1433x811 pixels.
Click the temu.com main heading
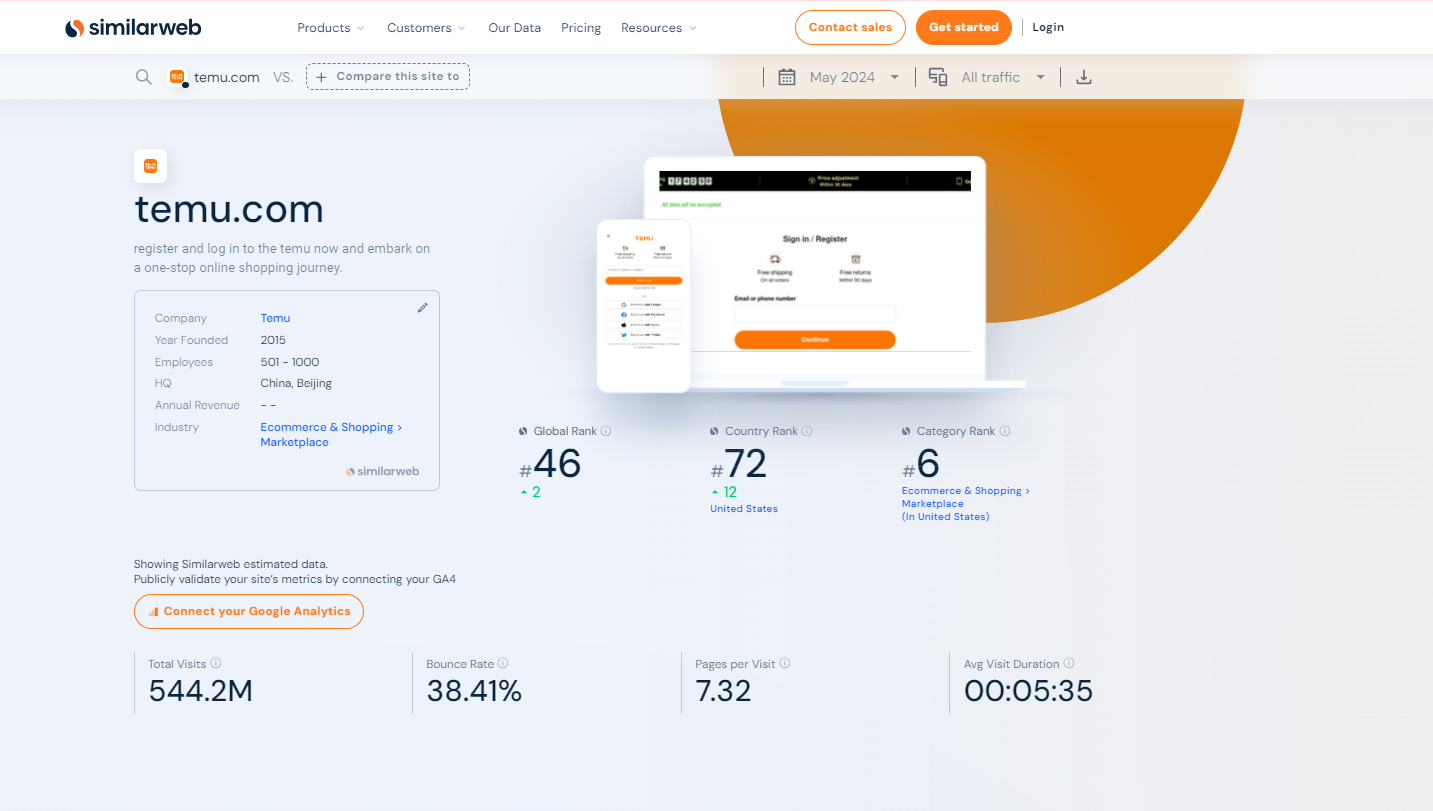click(229, 209)
